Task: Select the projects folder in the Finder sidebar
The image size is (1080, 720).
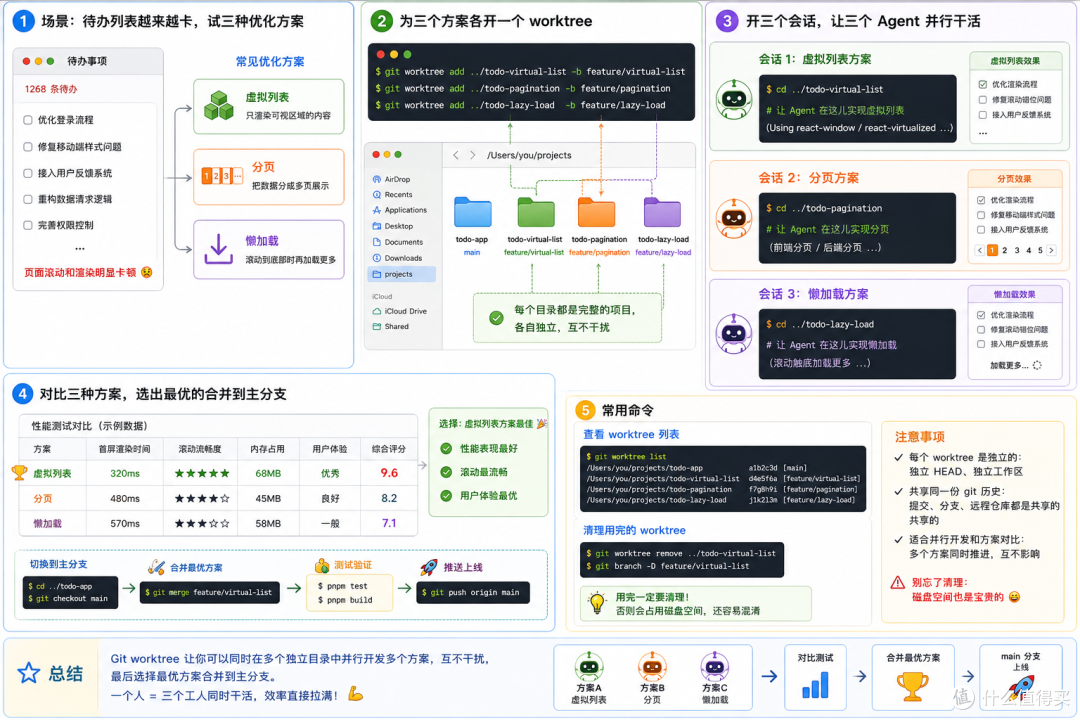Action: click(402, 274)
